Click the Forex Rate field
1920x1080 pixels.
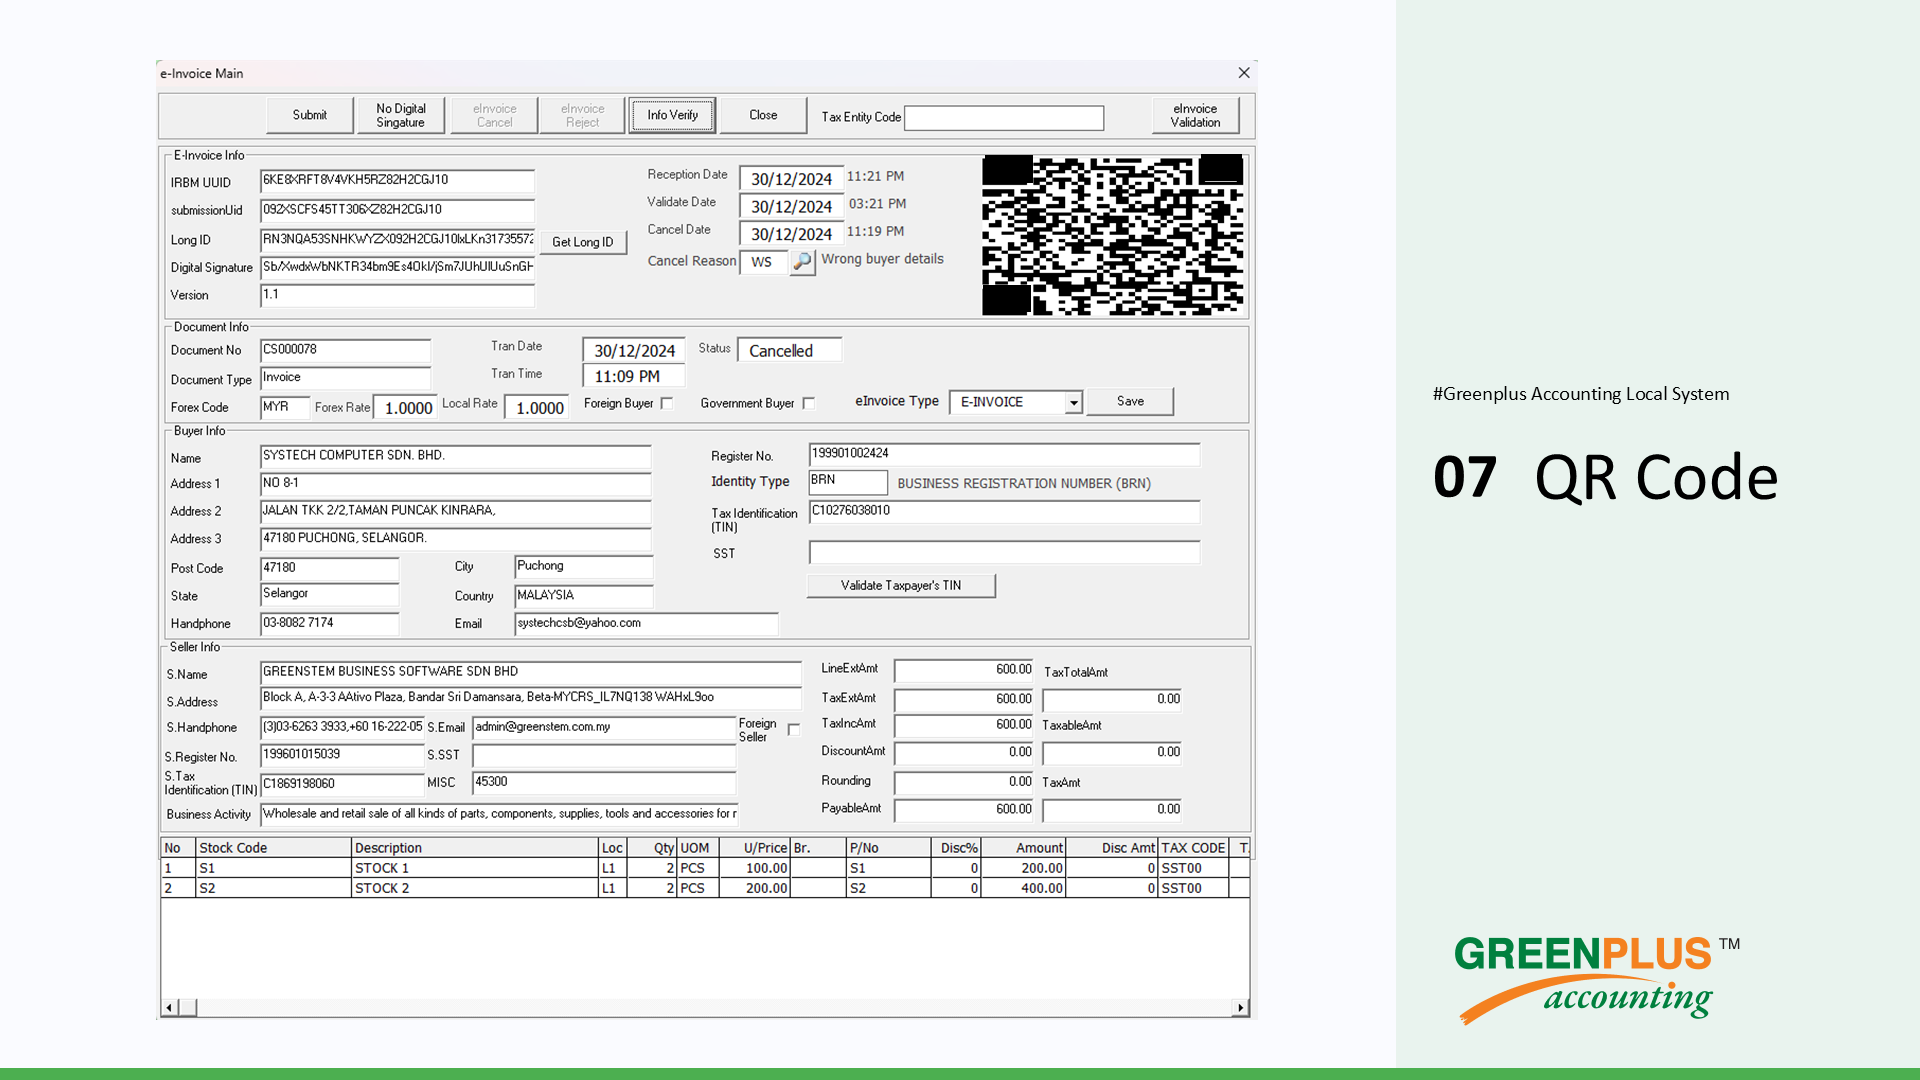(x=406, y=407)
